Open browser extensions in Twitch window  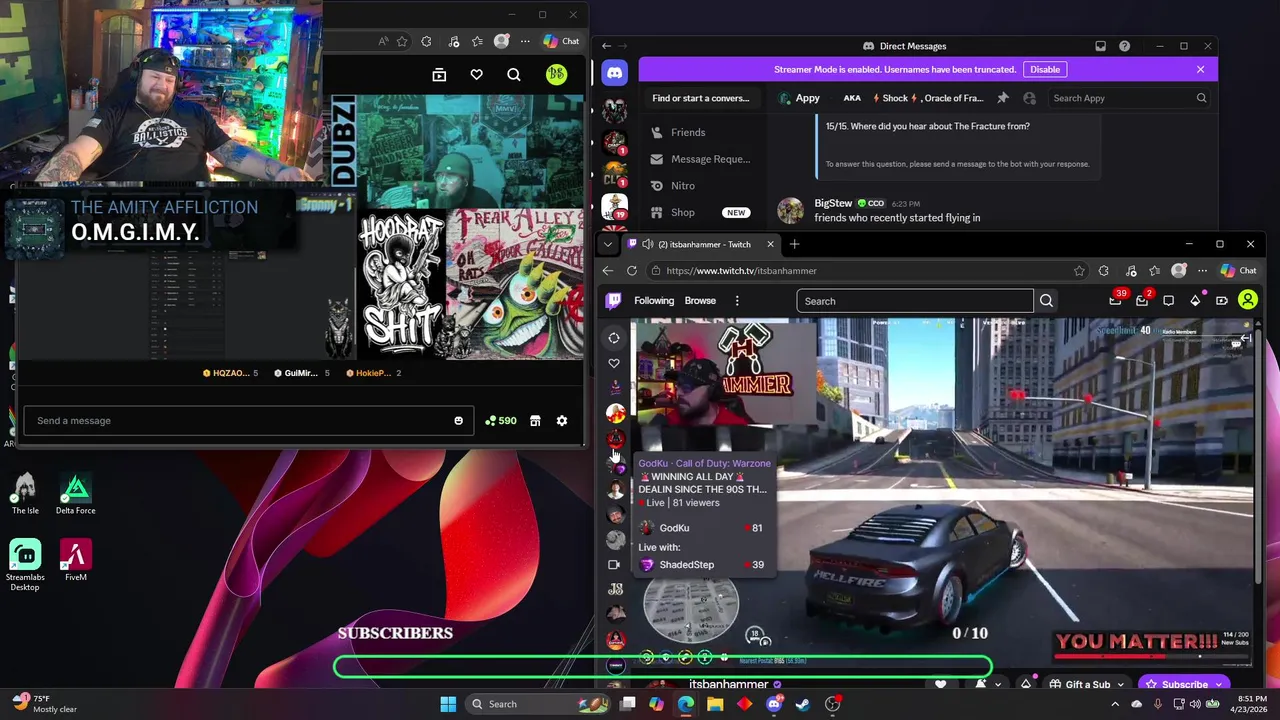(1103, 271)
